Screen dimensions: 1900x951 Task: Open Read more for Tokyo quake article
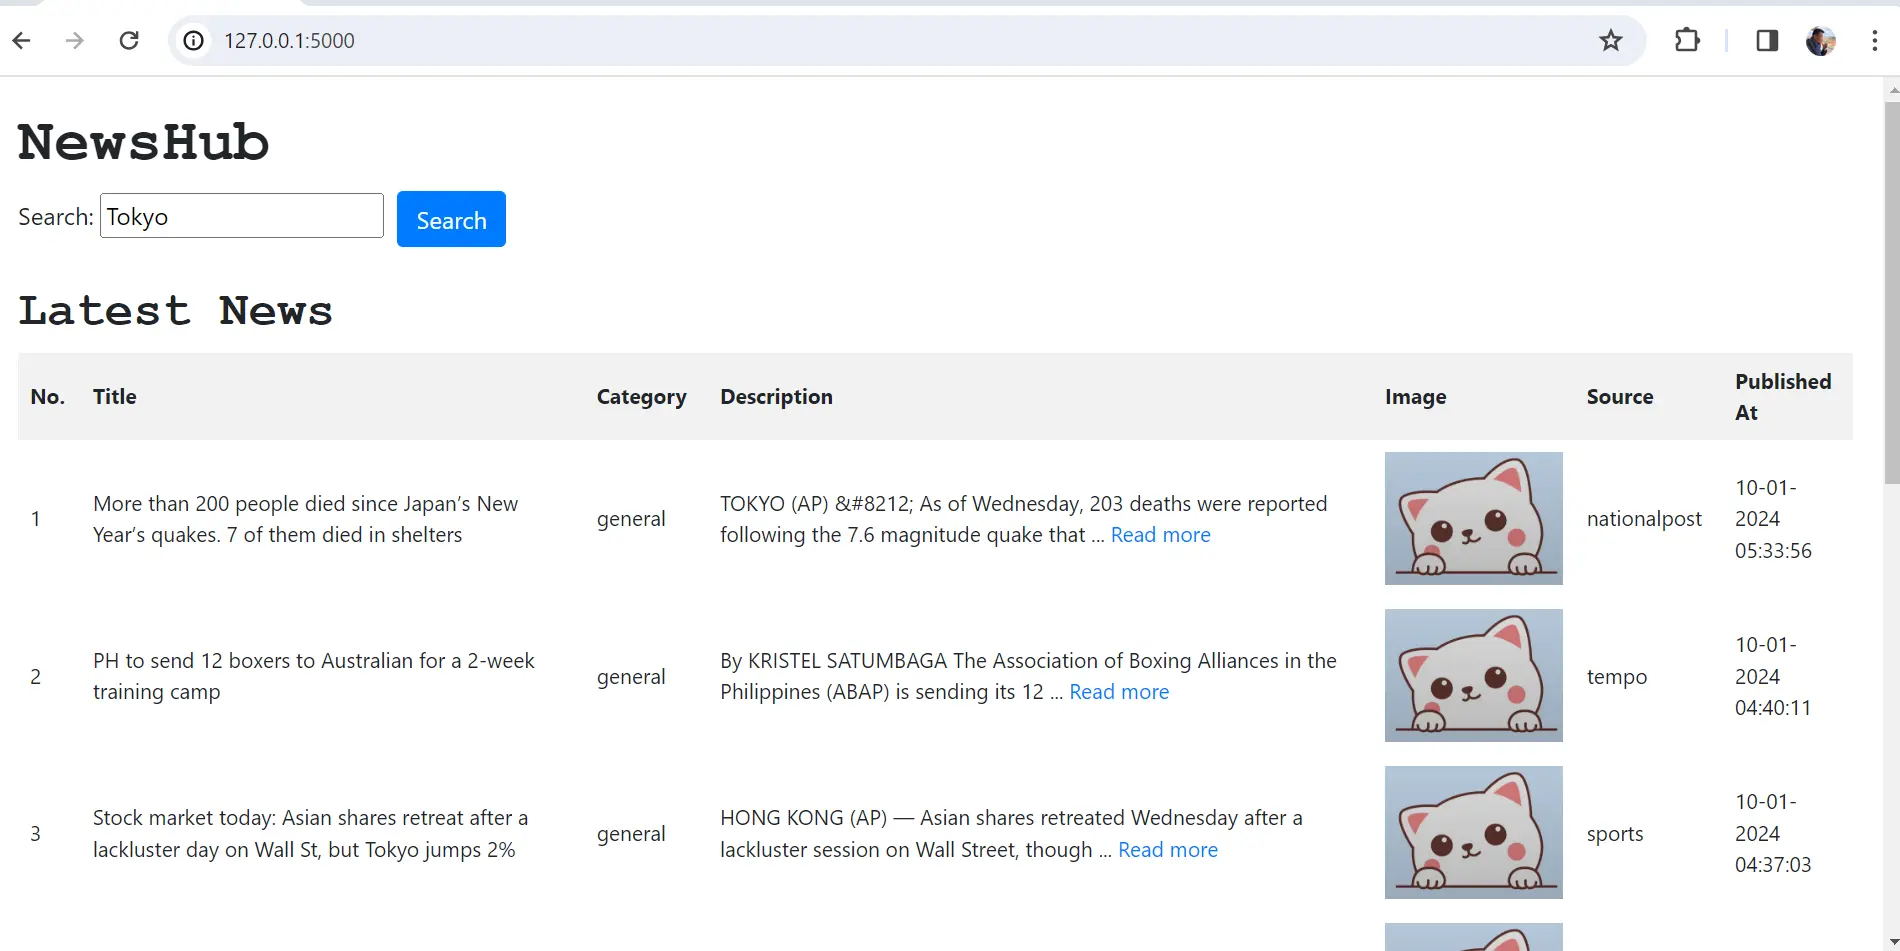(x=1160, y=535)
